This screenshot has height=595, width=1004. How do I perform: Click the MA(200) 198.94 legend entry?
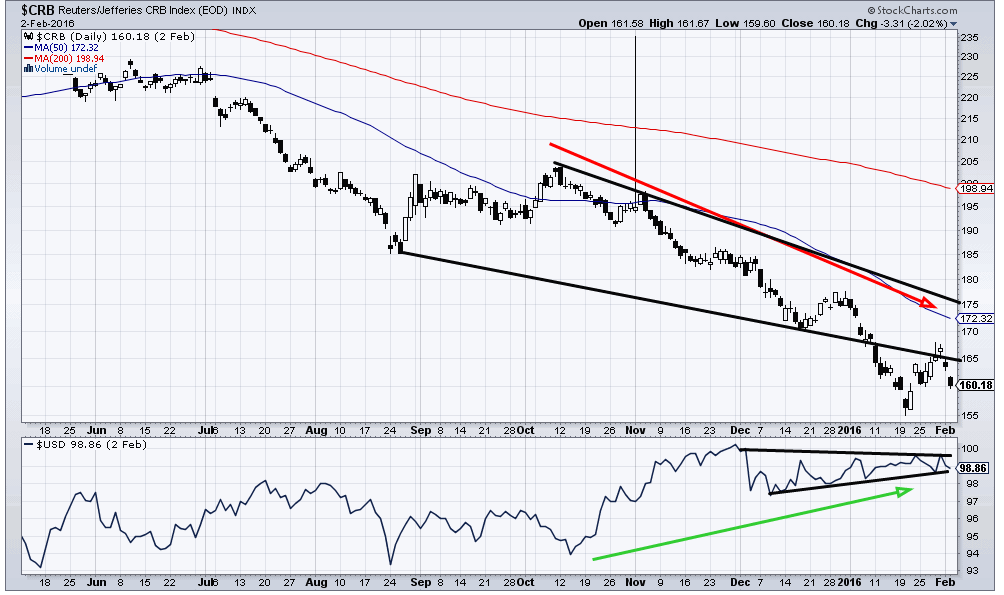pos(69,58)
